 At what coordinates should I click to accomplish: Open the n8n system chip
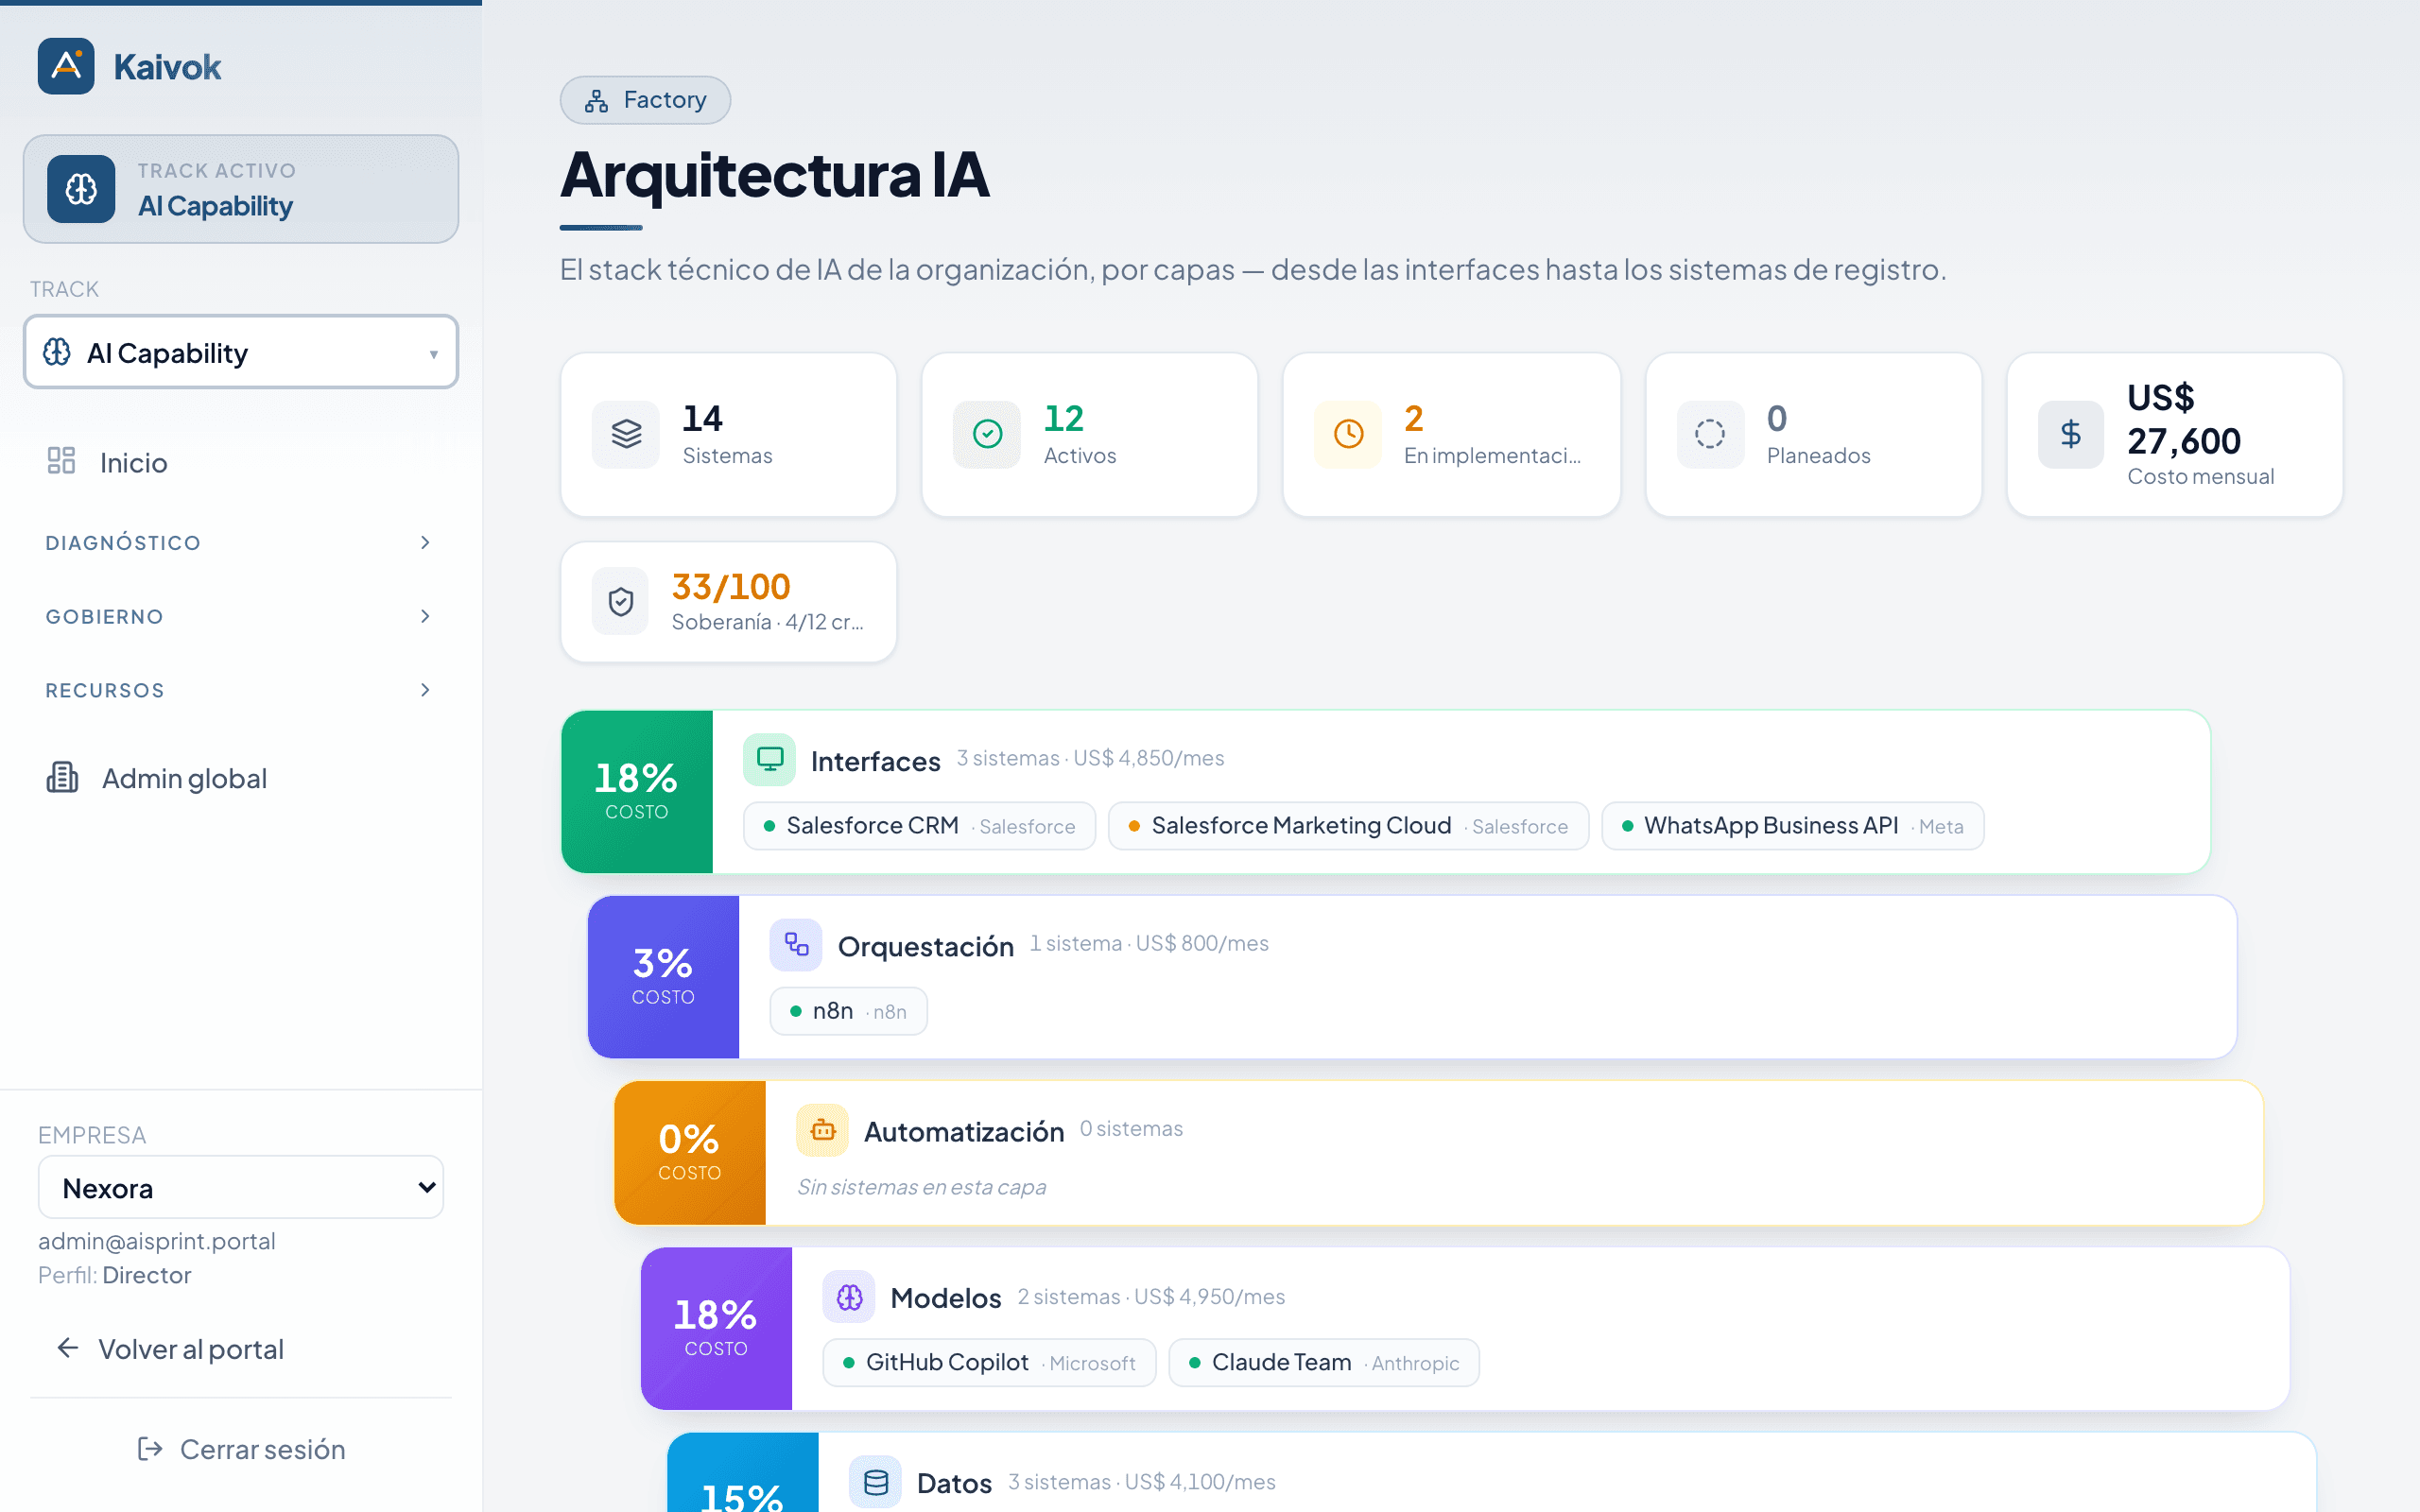pyautogui.click(x=848, y=1011)
